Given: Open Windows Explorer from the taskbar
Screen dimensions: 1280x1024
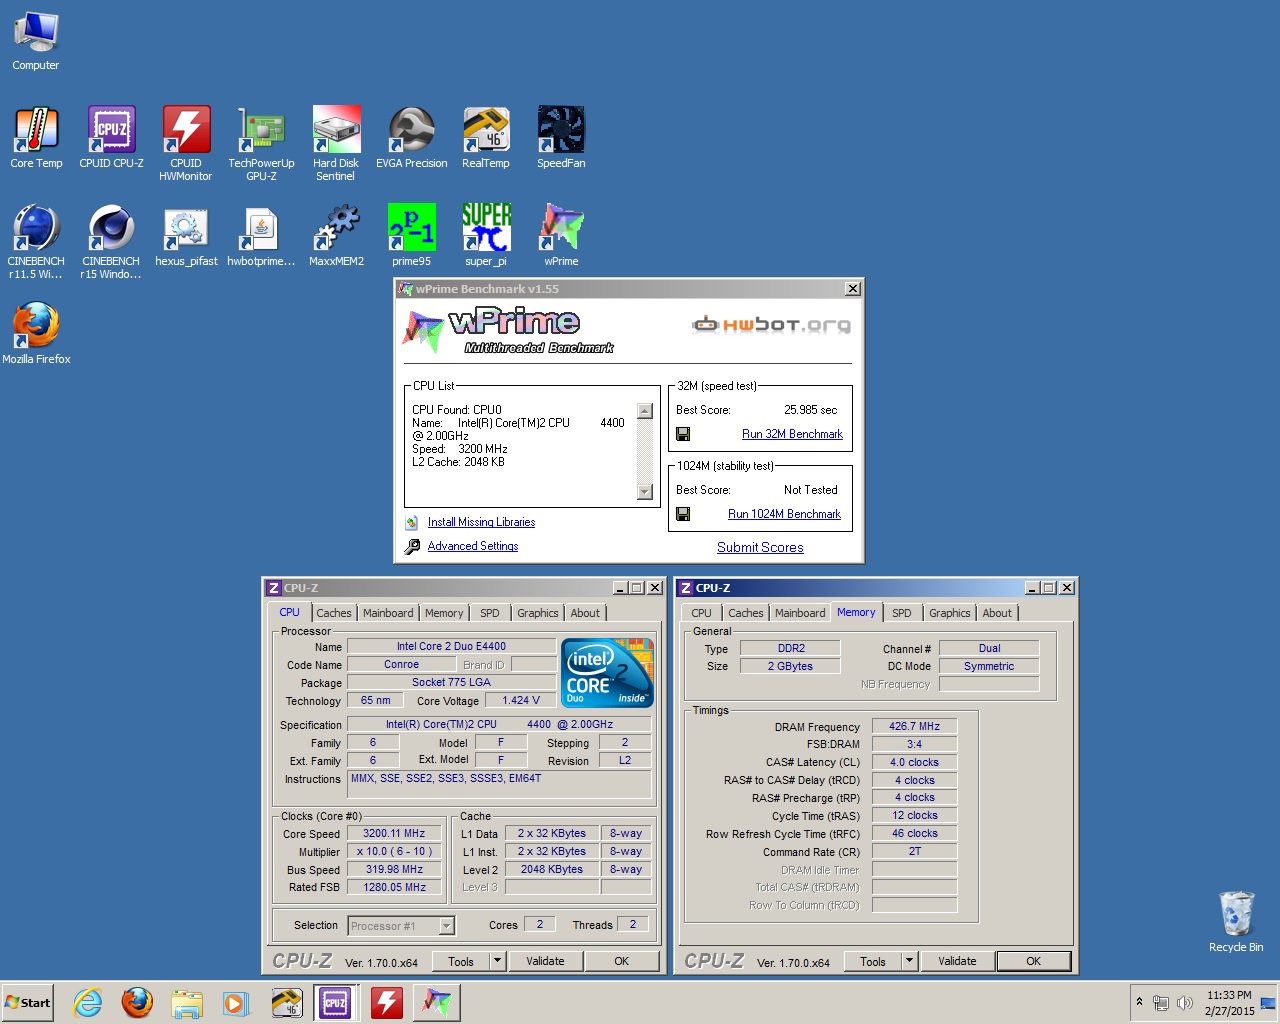Looking at the screenshot, I should [x=186, y=1003].
